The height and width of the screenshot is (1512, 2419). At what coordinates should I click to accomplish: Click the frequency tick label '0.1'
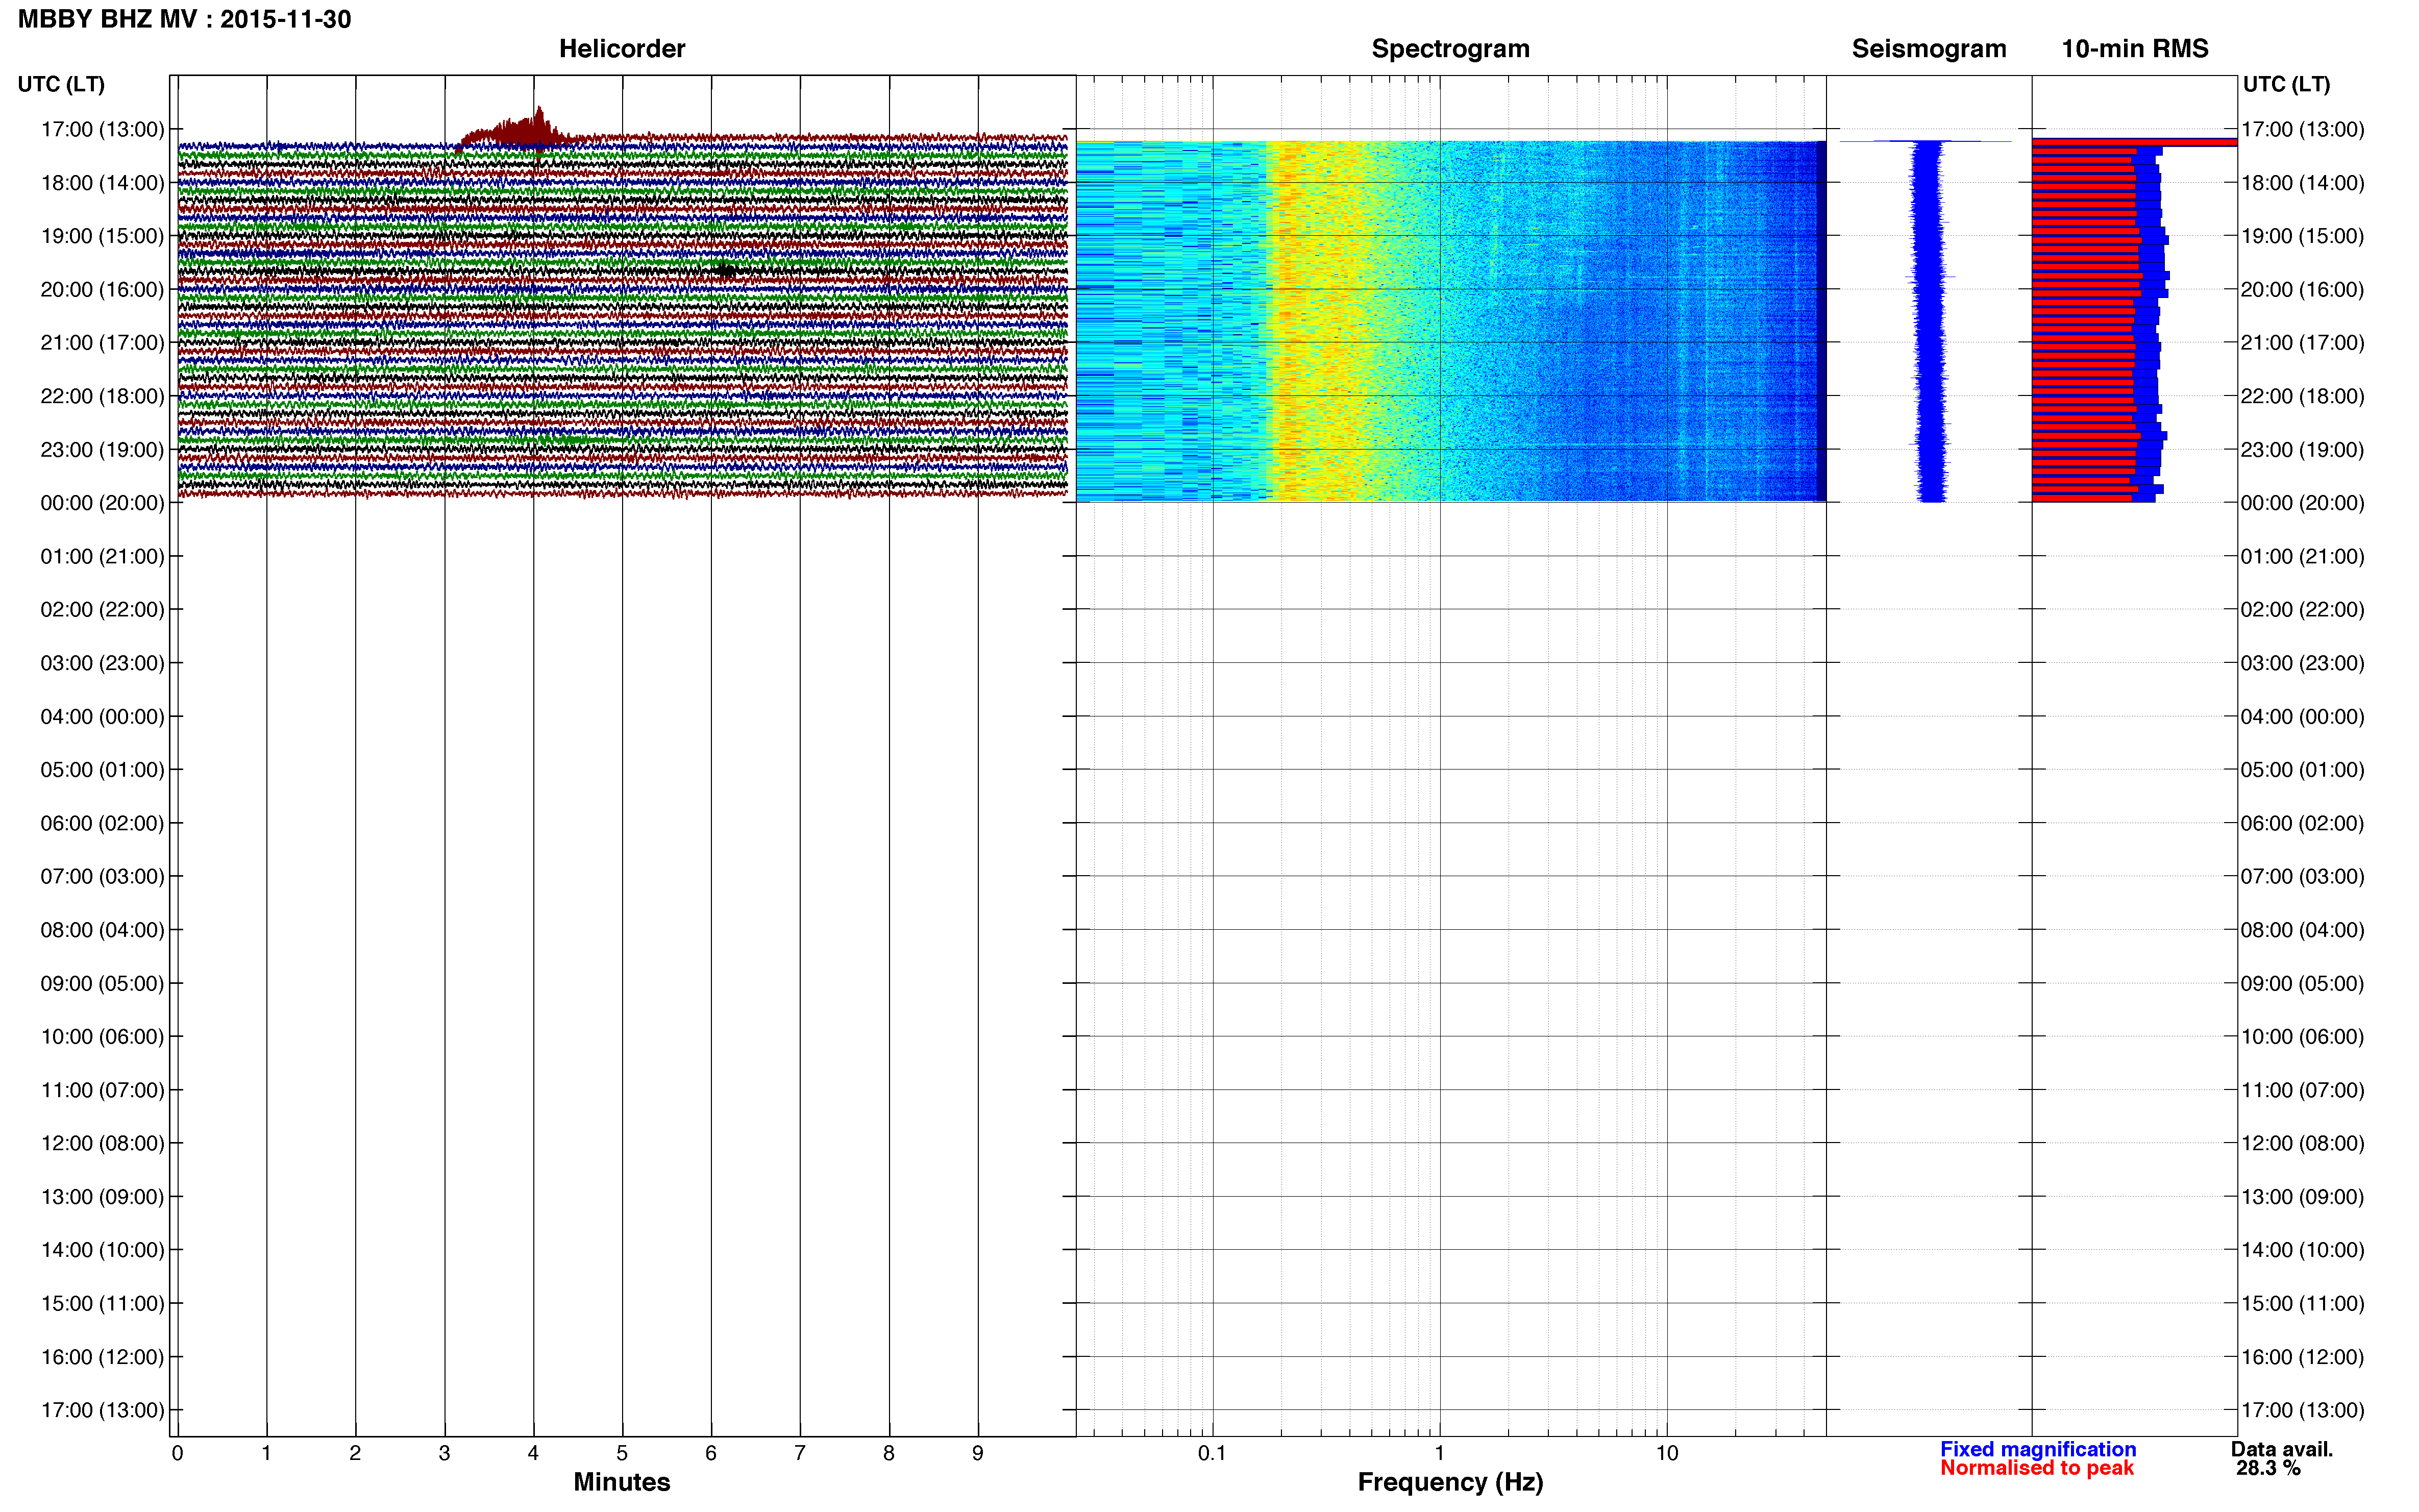pyautogui.click(x=1212, y=1453)
